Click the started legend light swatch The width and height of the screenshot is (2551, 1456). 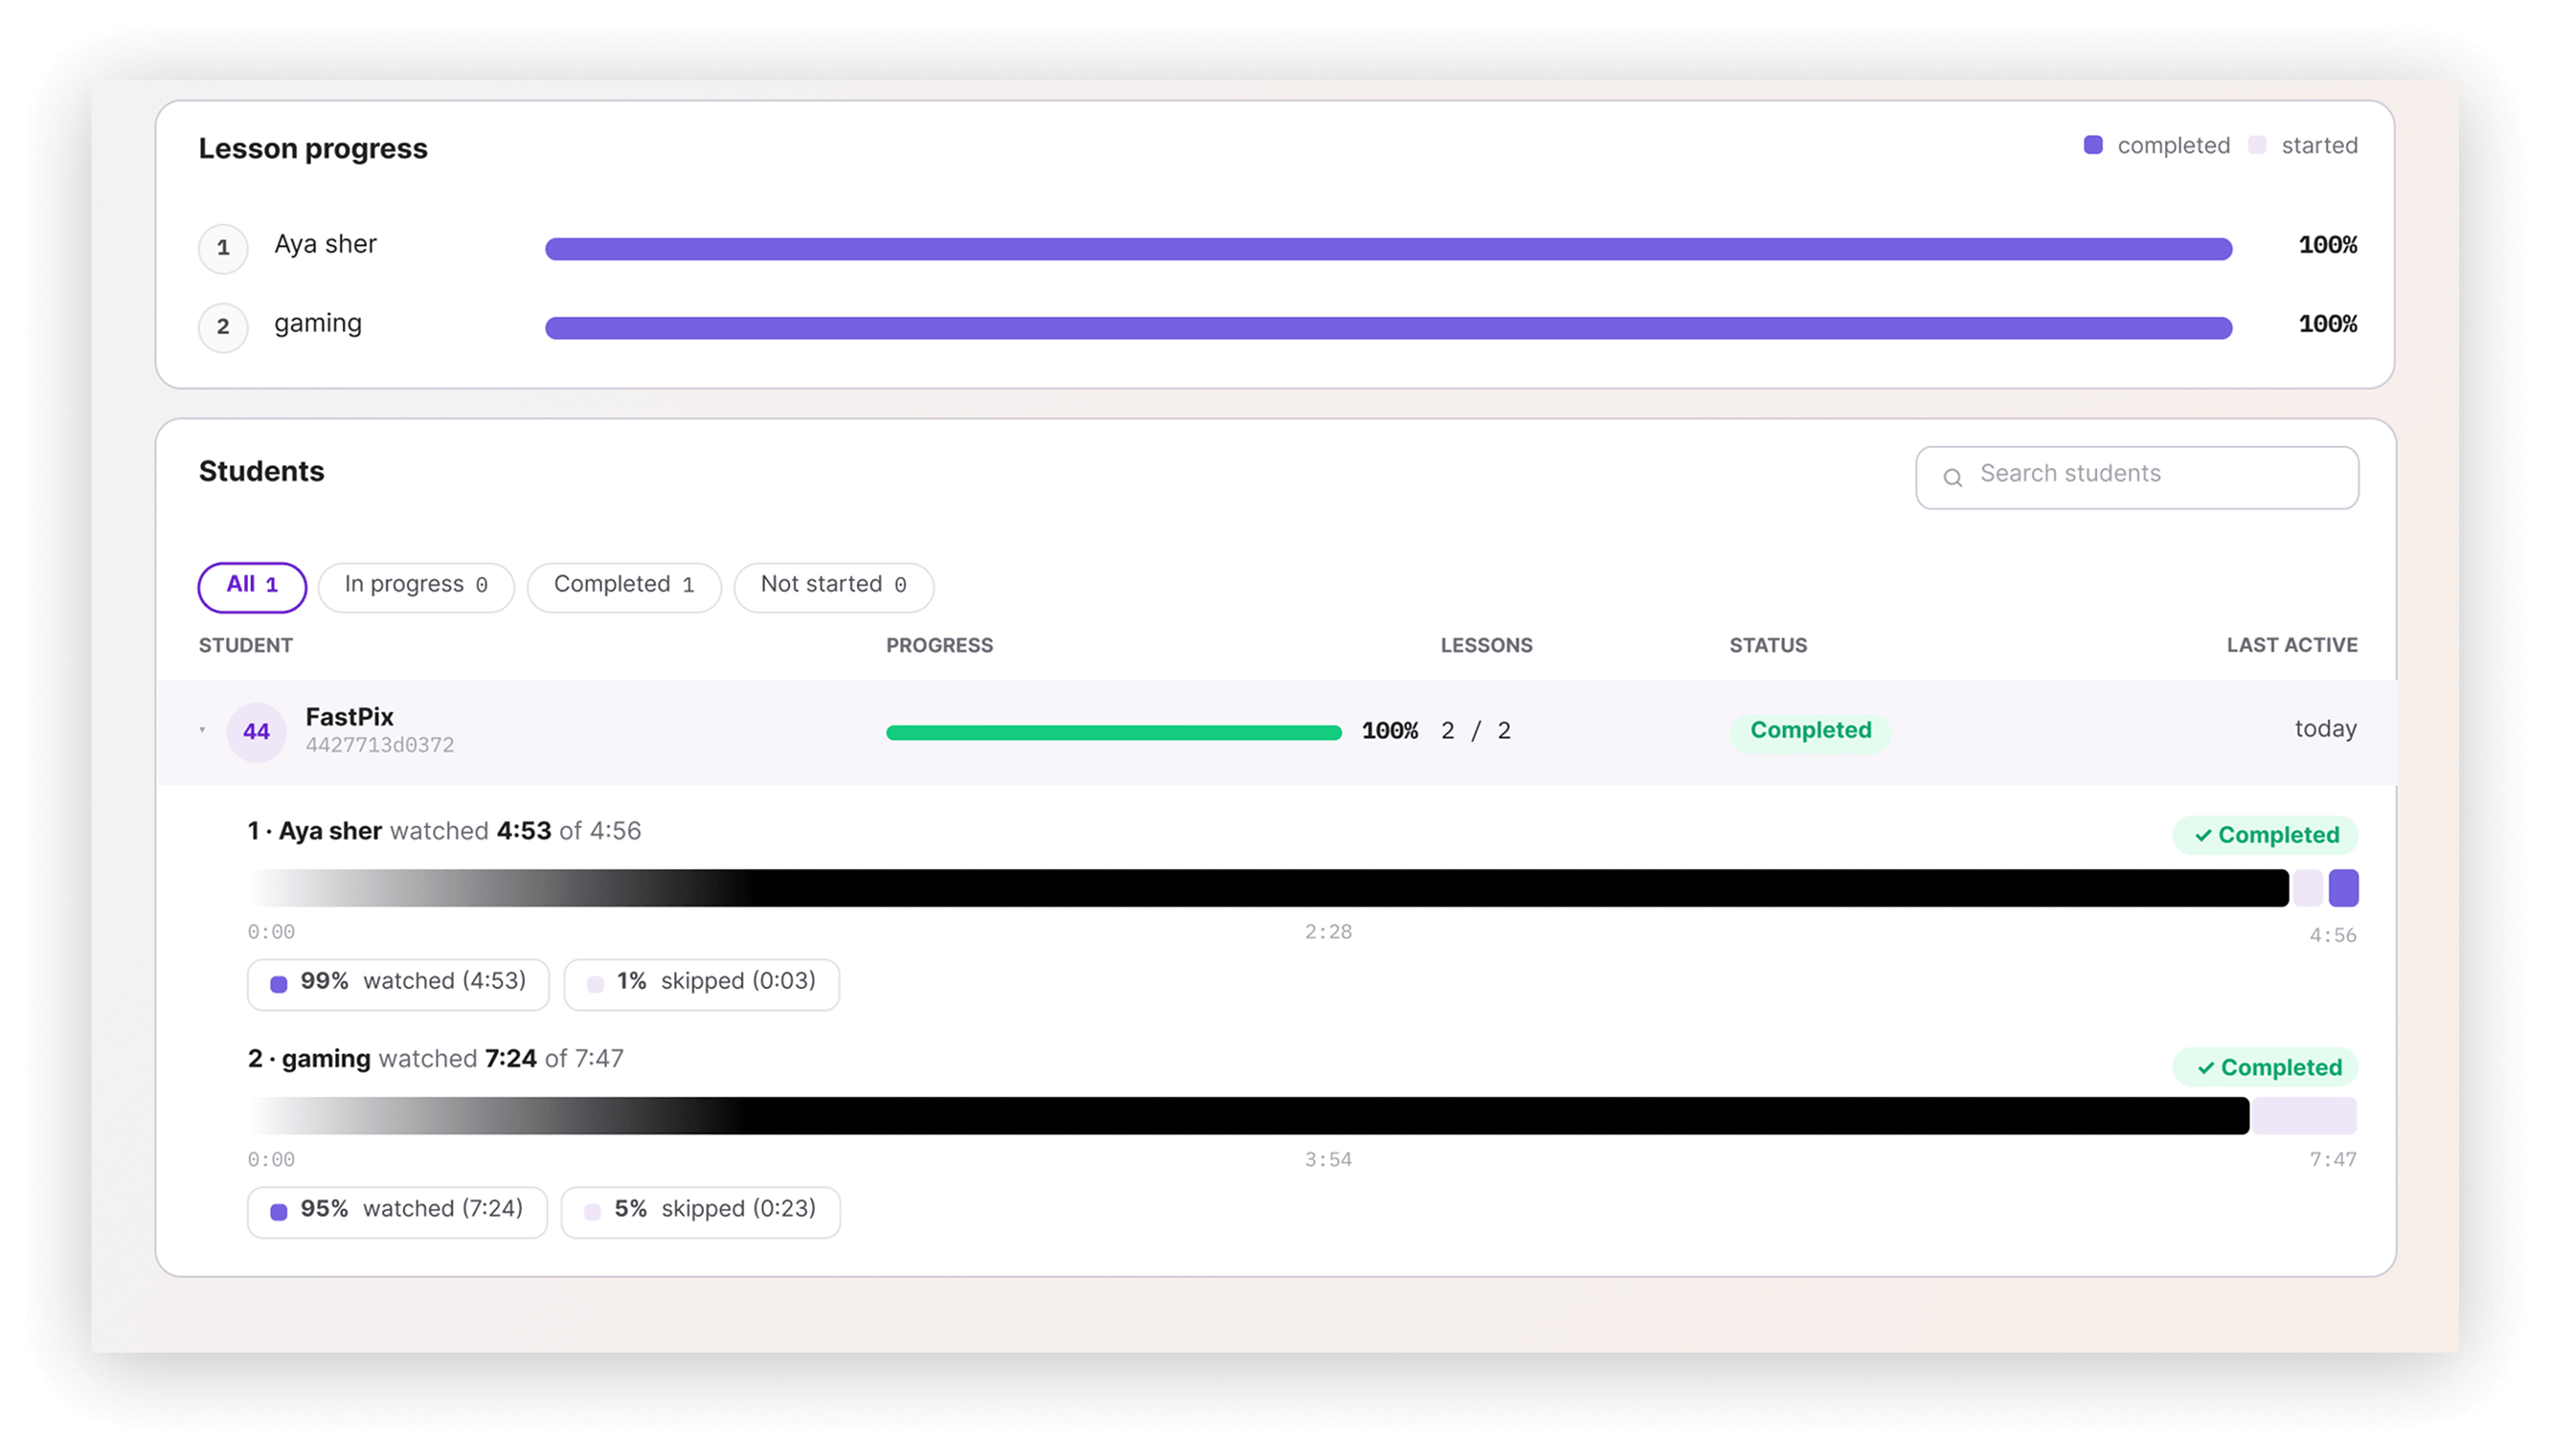[x=2256, y=145]
